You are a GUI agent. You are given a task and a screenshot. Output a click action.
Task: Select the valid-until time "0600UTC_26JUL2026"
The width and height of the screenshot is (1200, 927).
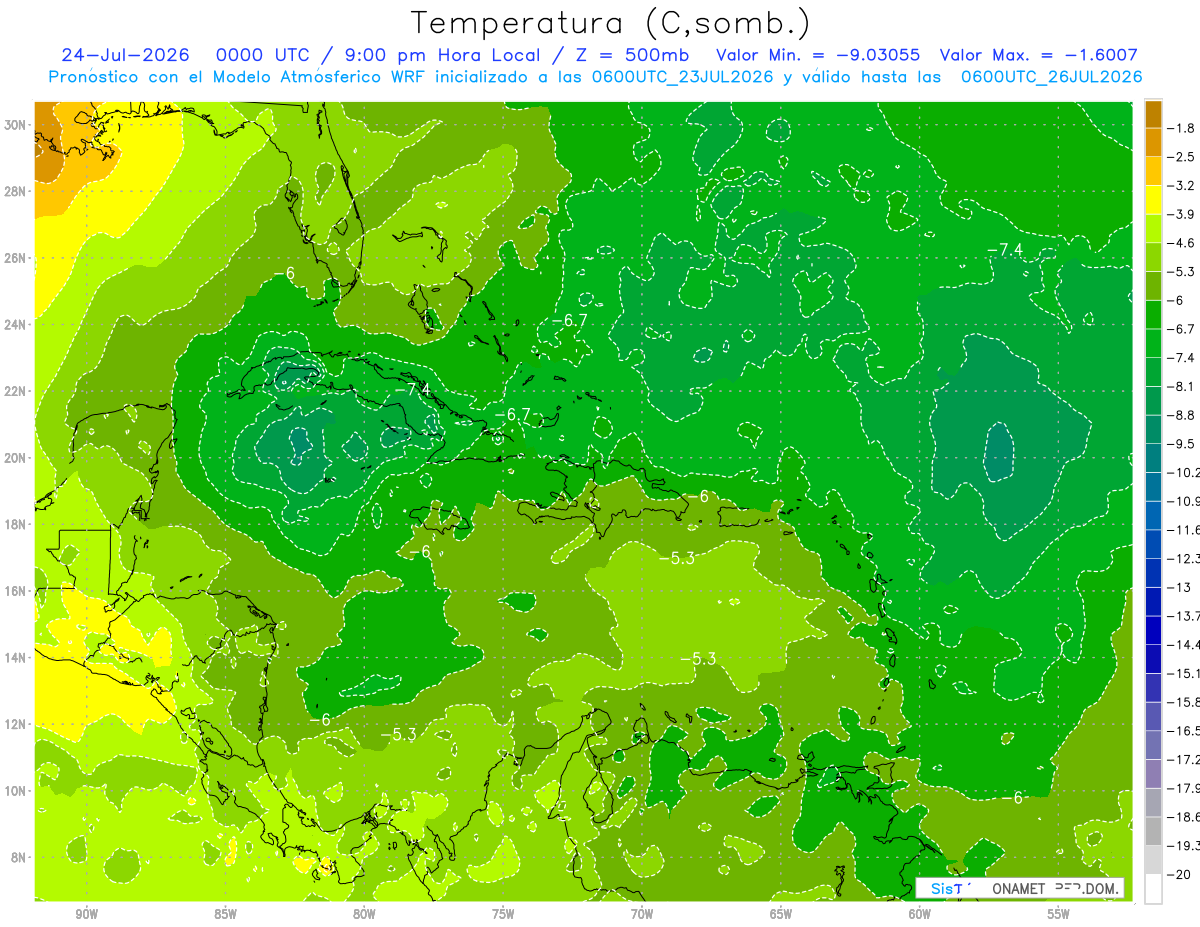tap(1051, 77)
